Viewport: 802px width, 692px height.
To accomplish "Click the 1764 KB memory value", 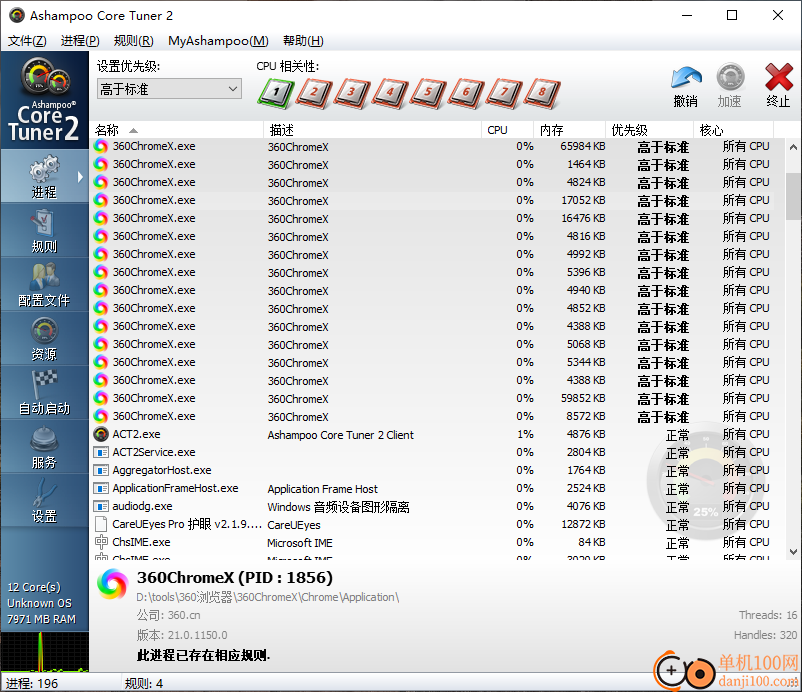I will (586, 471).
